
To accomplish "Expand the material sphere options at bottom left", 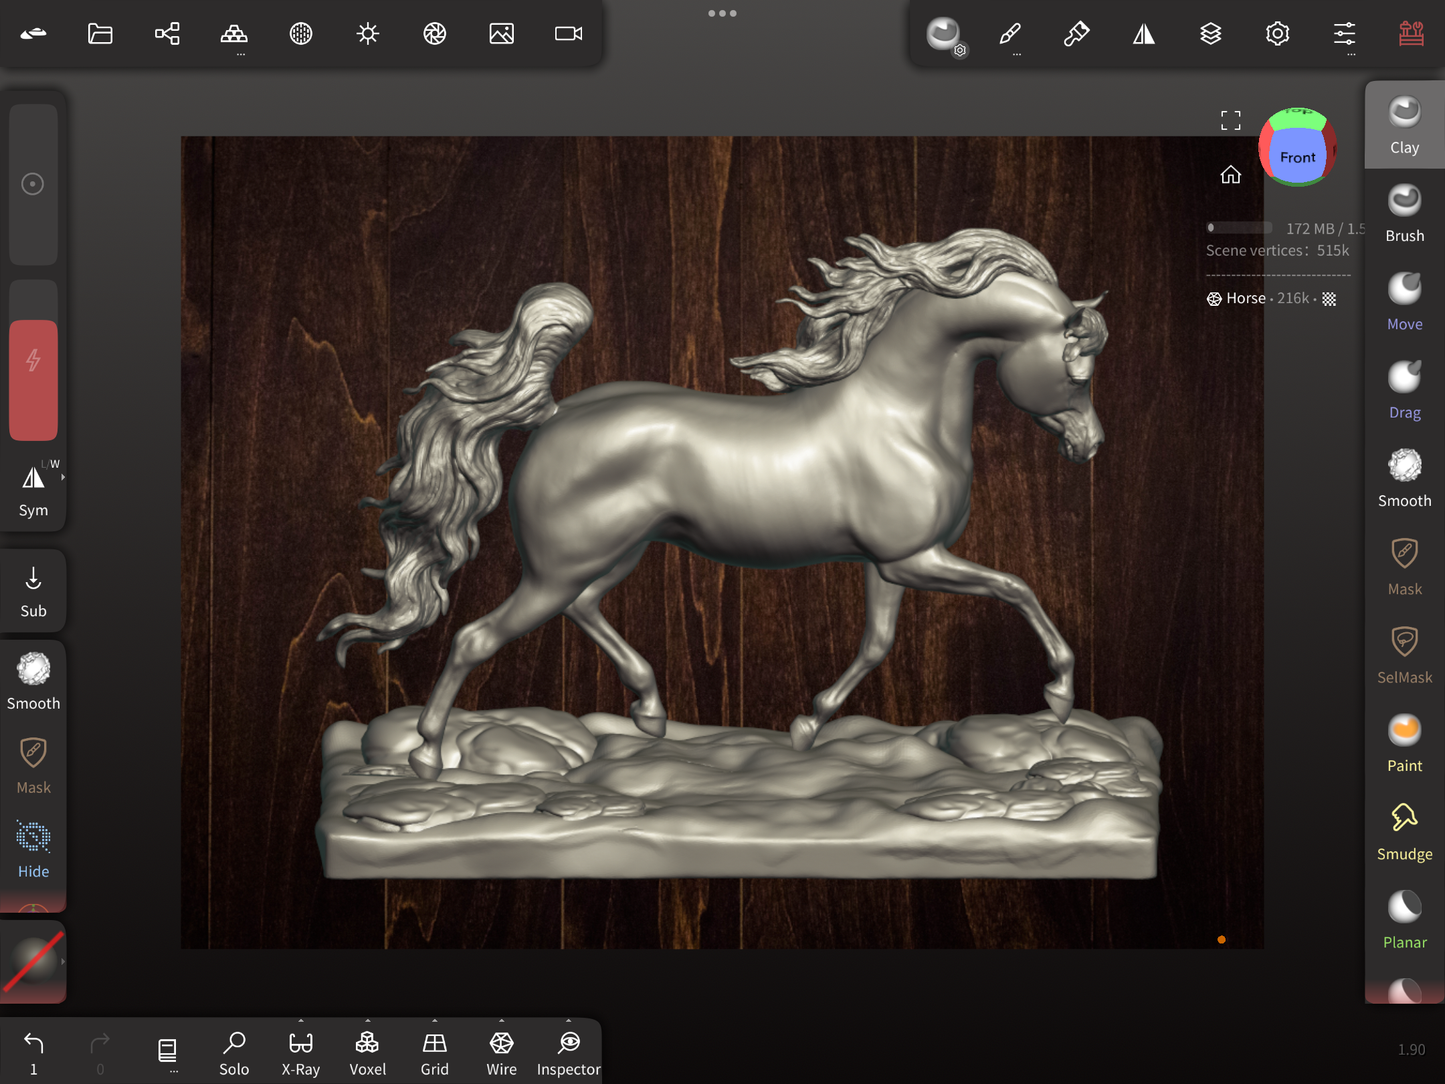I will (63, 962).
